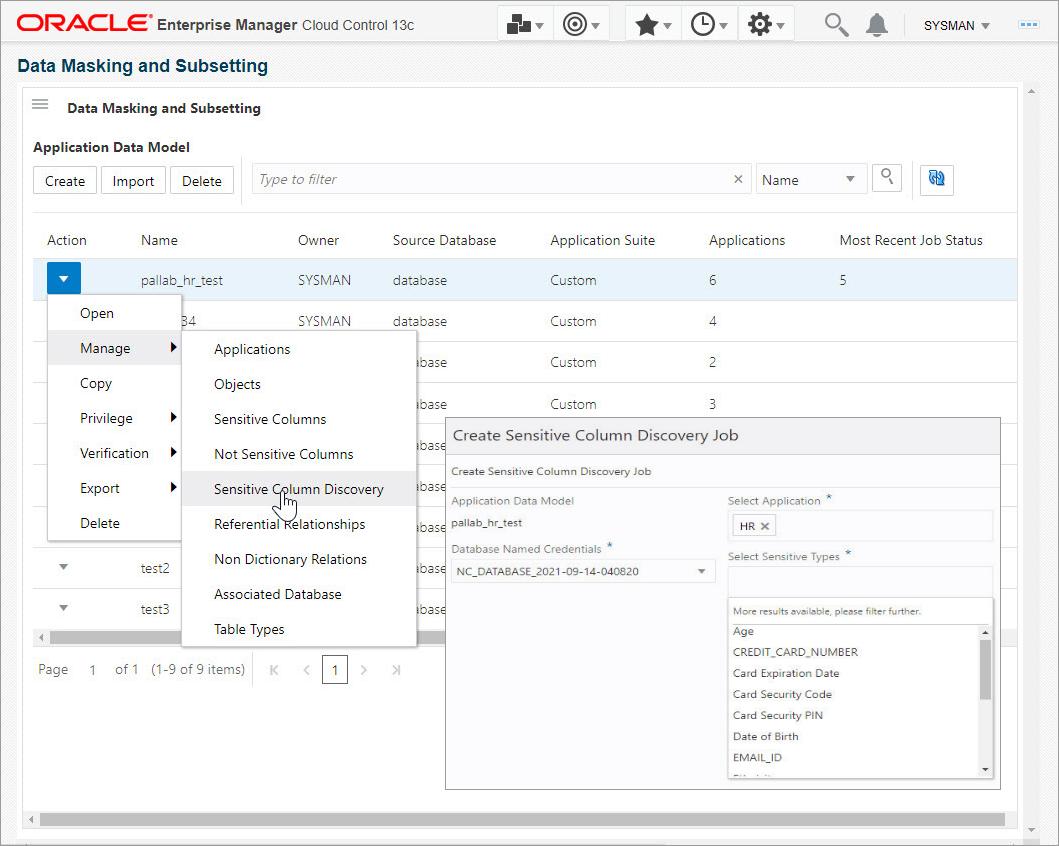Click the global search magnifier icon

click(836, 25)
